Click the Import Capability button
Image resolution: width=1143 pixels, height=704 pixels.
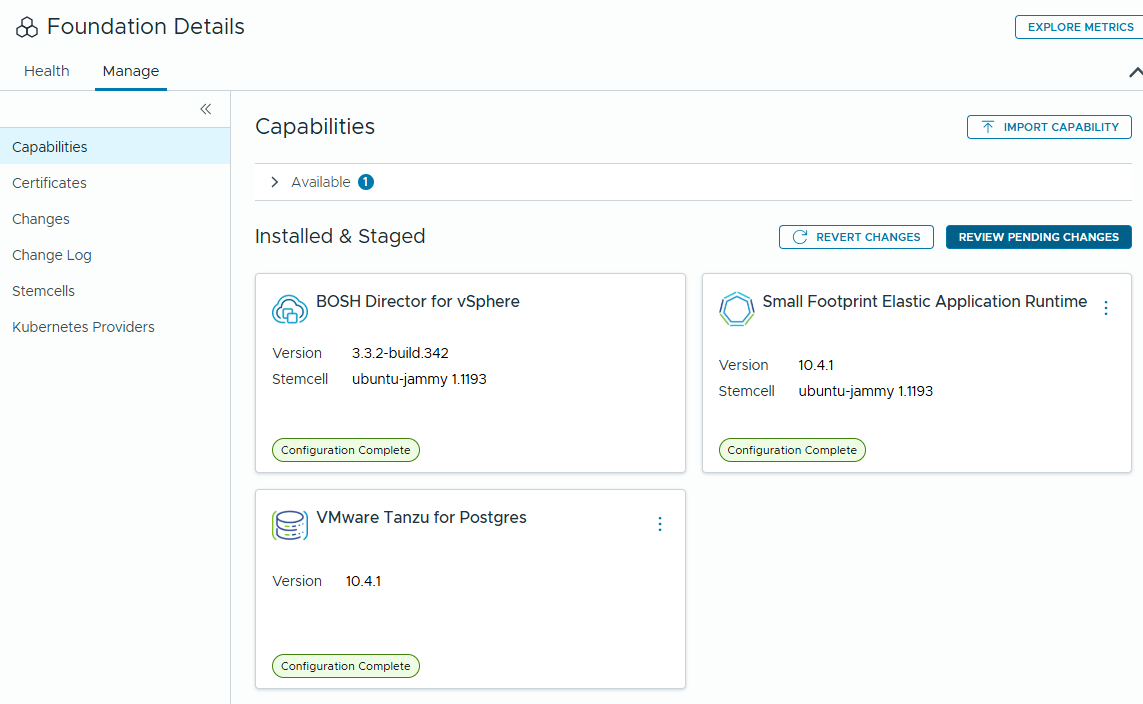pyautogui.click(x=1049, y=127)
